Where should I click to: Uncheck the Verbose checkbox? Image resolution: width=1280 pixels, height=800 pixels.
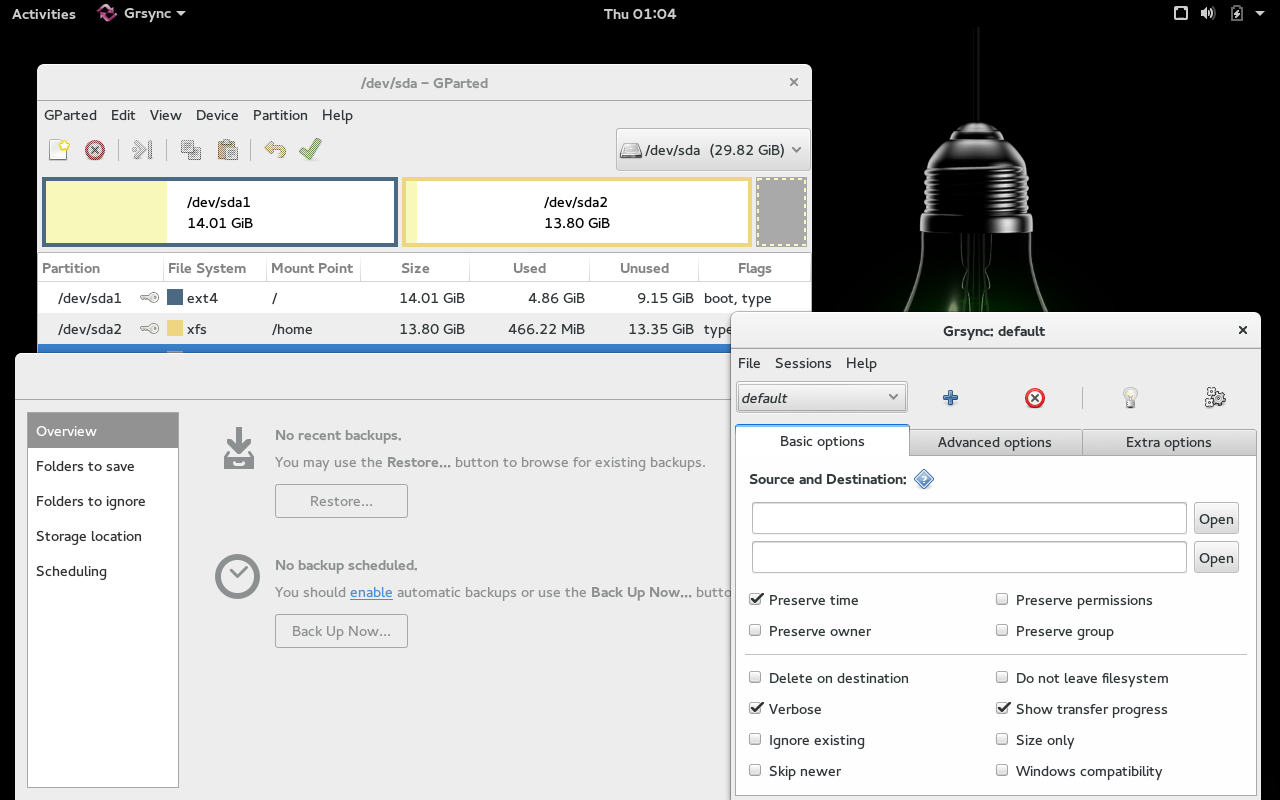coord(756,709)
